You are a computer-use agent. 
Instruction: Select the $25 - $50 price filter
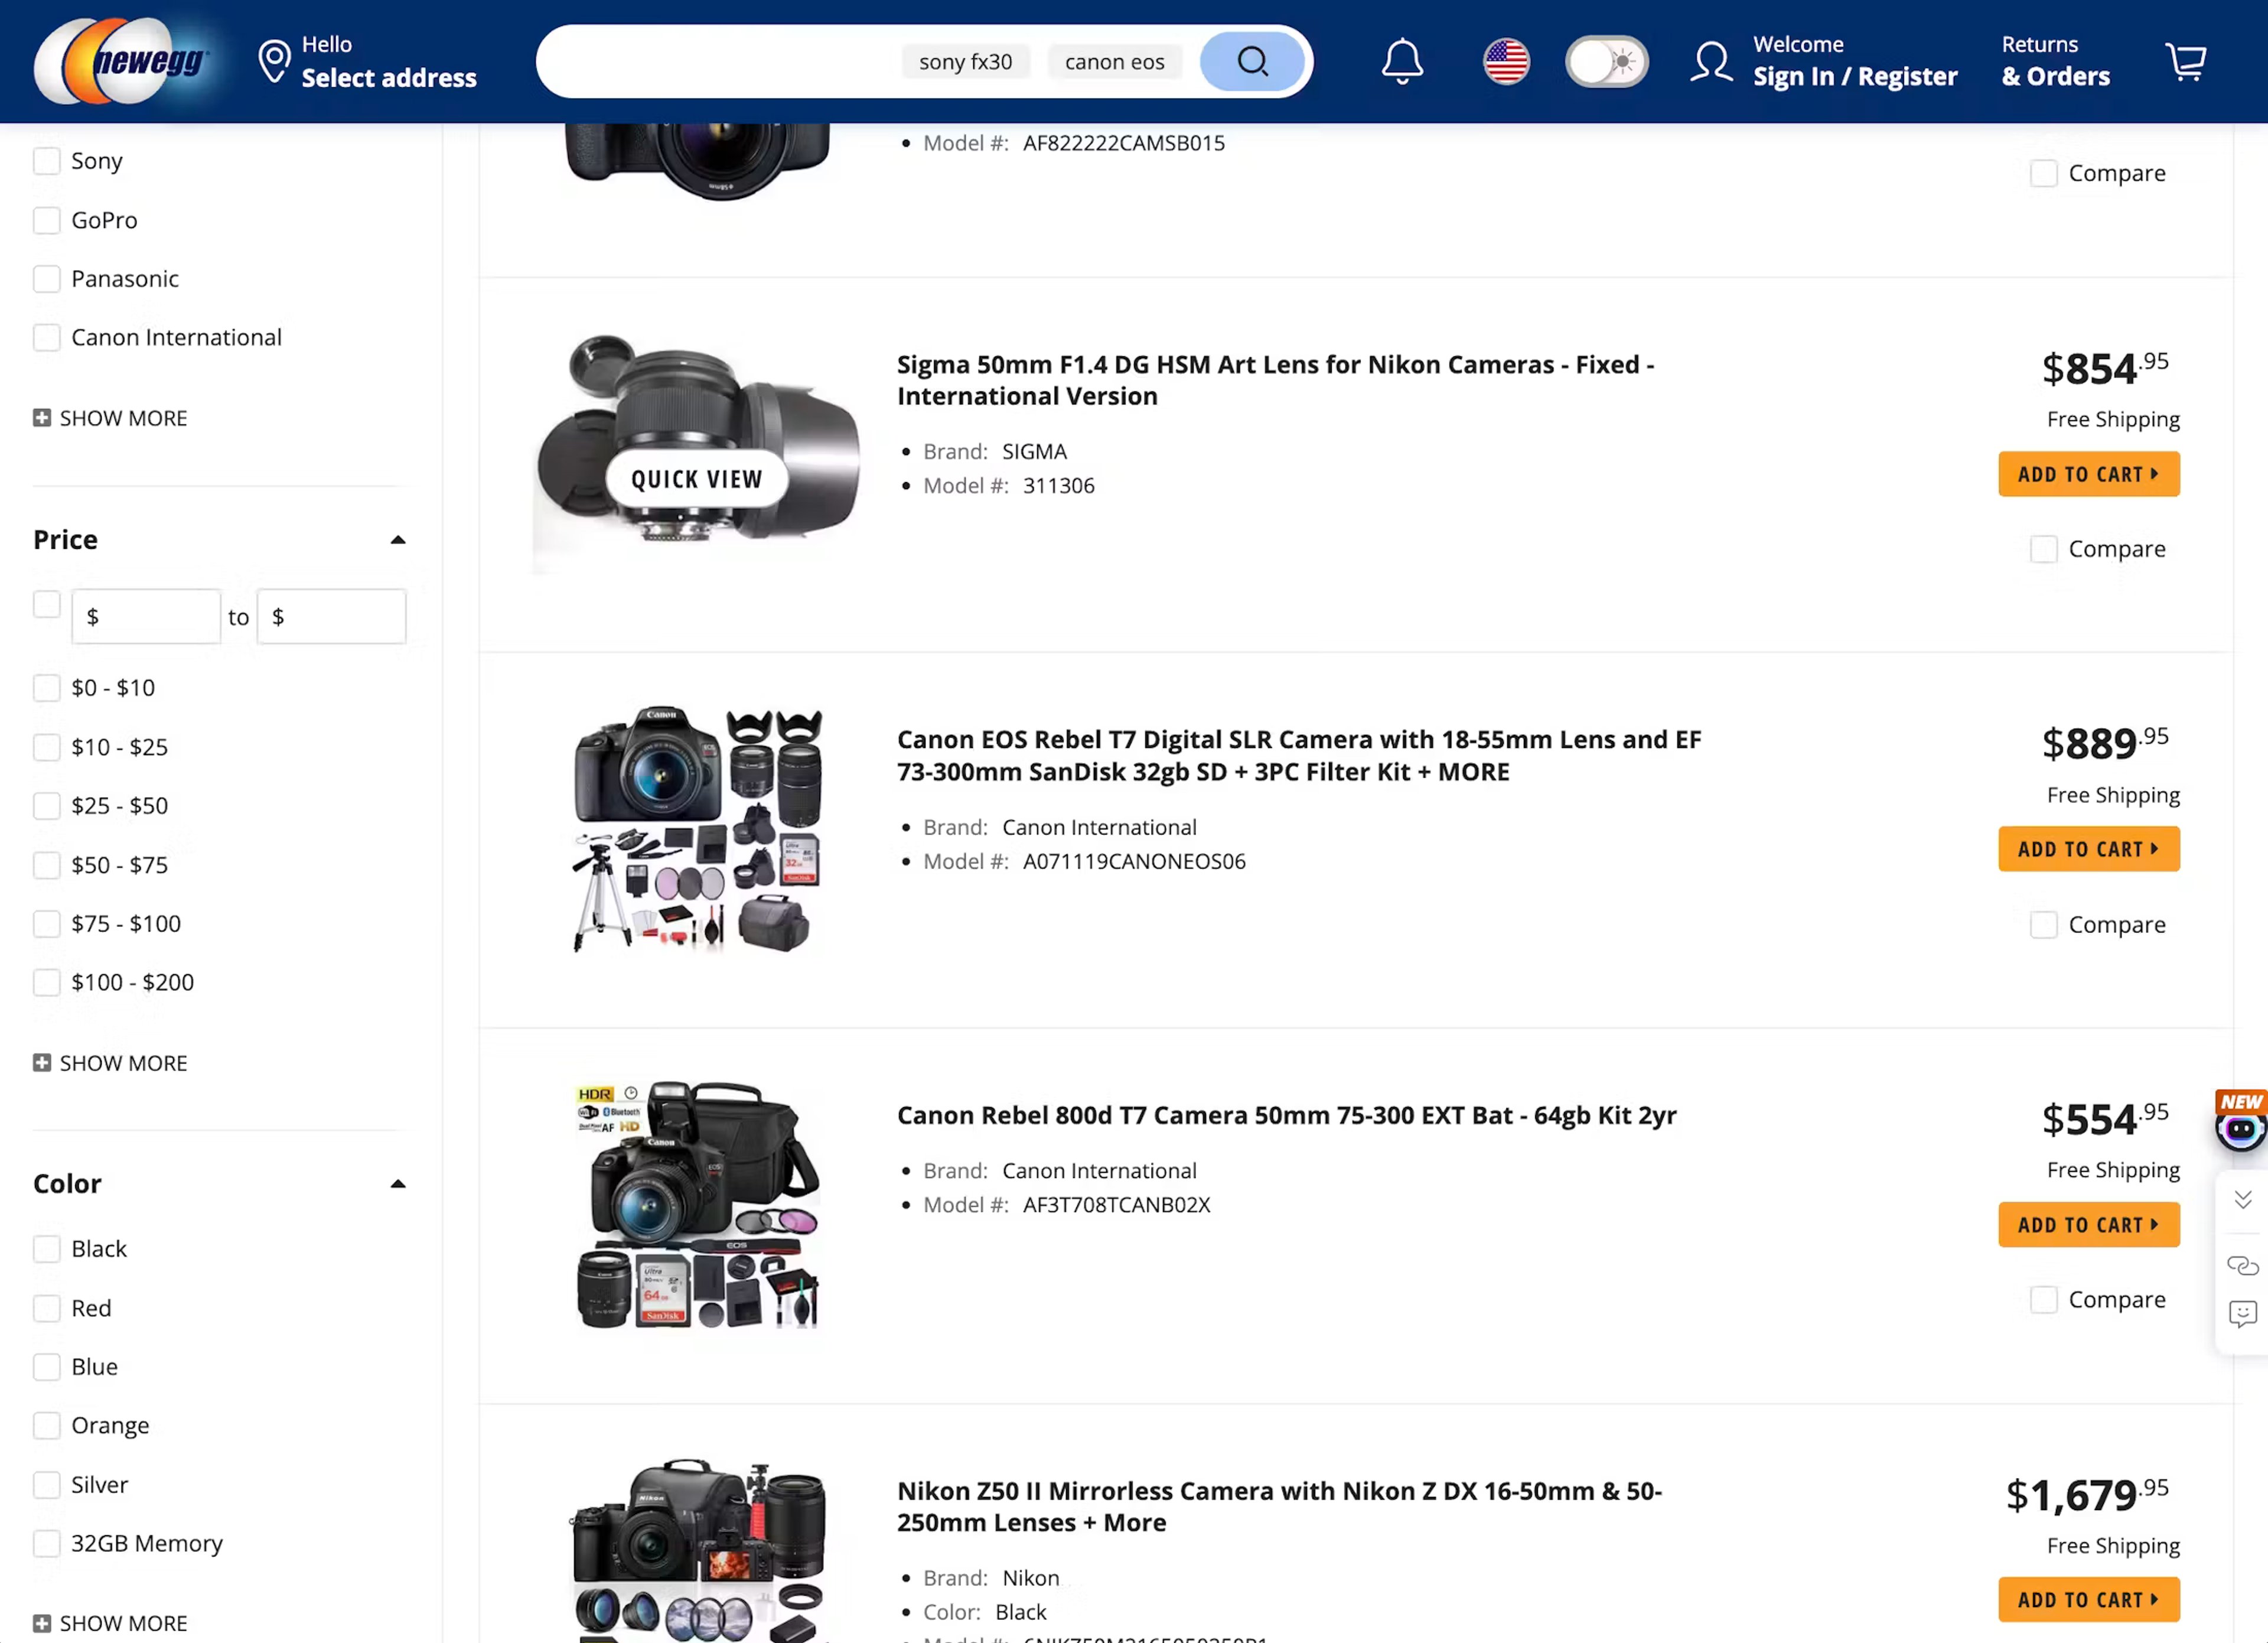point(46,806)
